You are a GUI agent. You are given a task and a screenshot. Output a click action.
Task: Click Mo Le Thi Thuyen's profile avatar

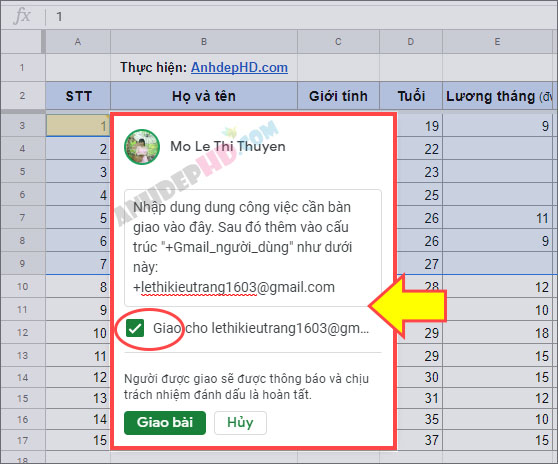point(142,147)
